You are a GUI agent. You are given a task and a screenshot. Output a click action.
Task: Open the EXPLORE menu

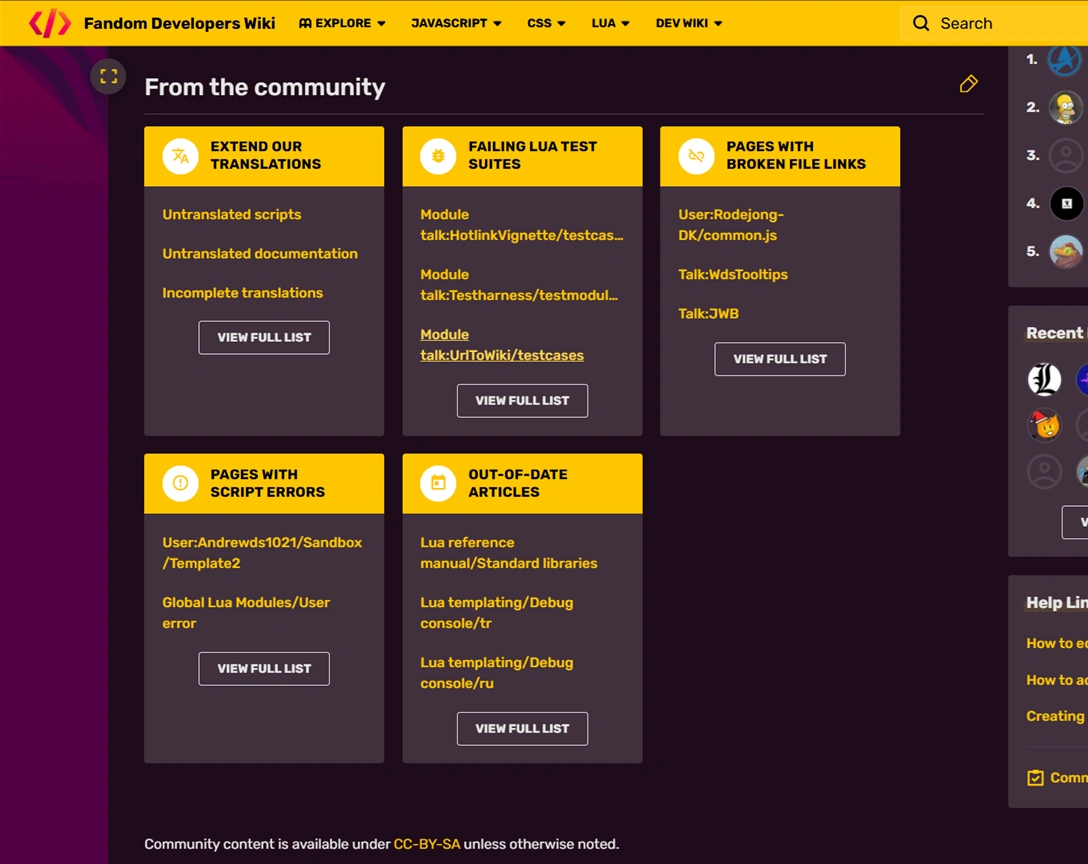[342, 22]
